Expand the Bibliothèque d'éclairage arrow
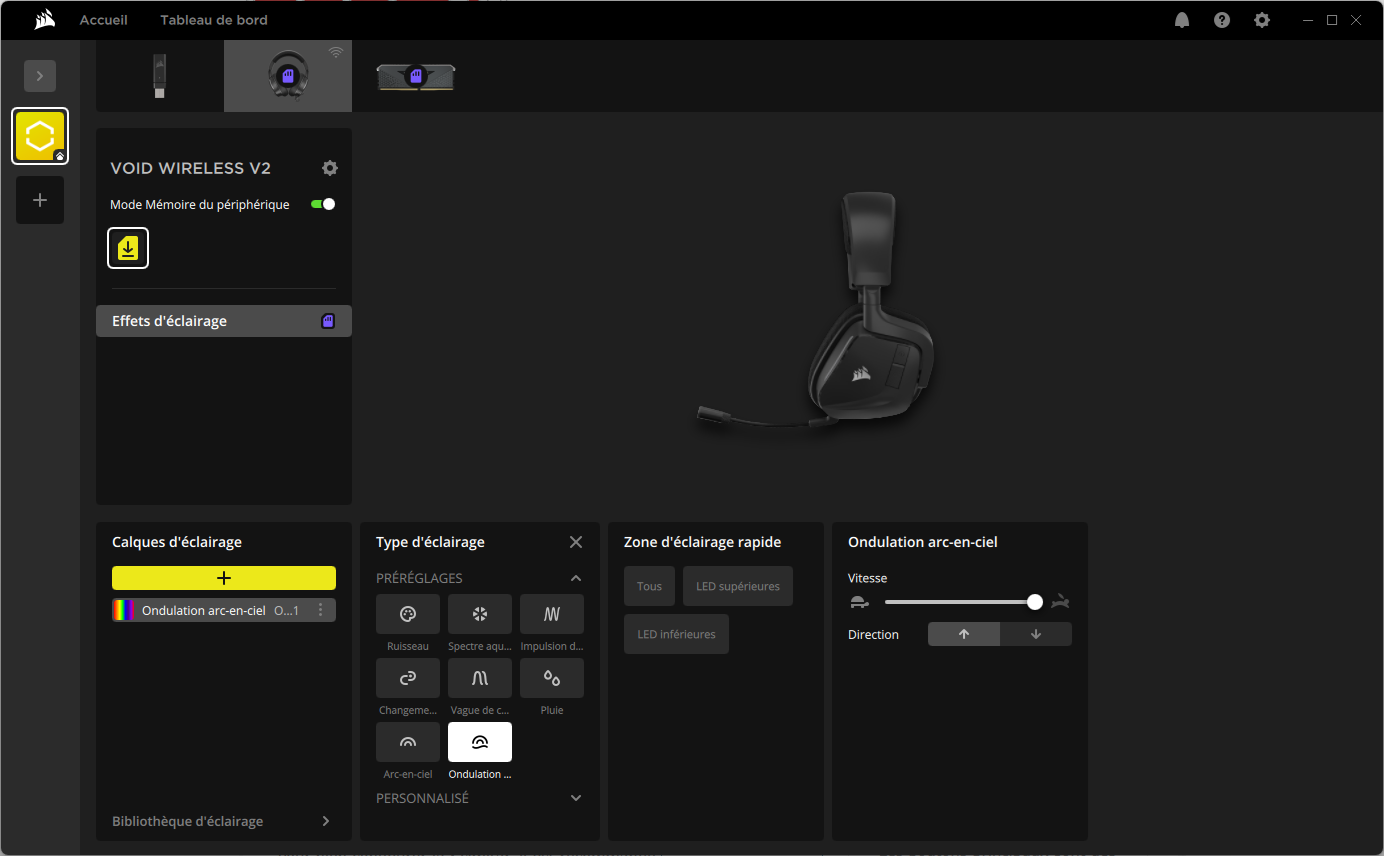 (x=326, y=821)
